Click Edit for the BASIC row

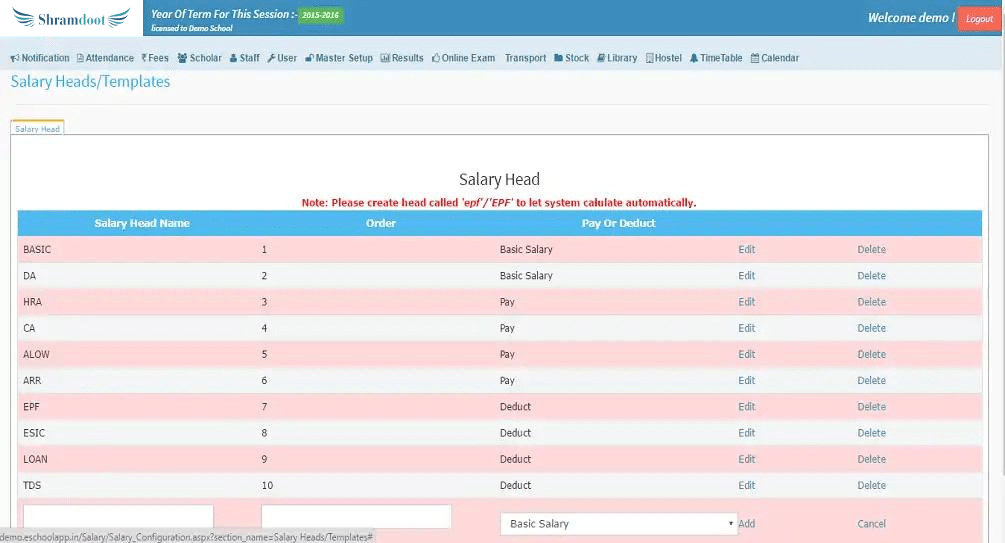pos(746,249)
